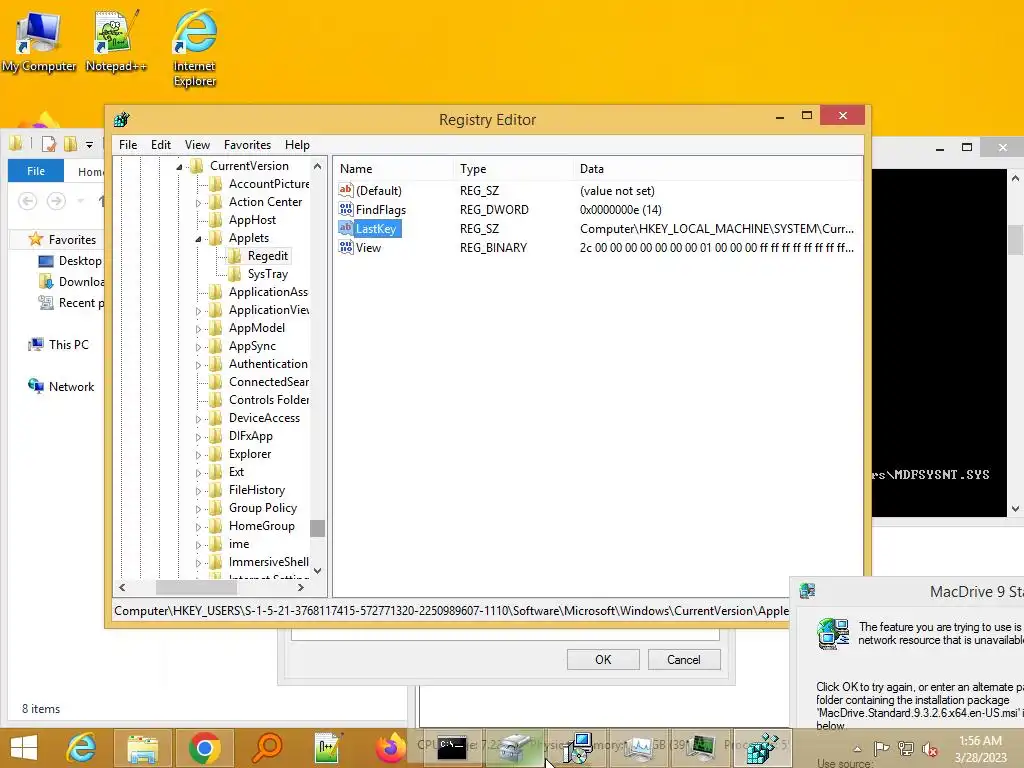Viewport: 1024px width, 768px height.
Task: Click the Forward button in Explorer window
Action: [x=56, y=201]
